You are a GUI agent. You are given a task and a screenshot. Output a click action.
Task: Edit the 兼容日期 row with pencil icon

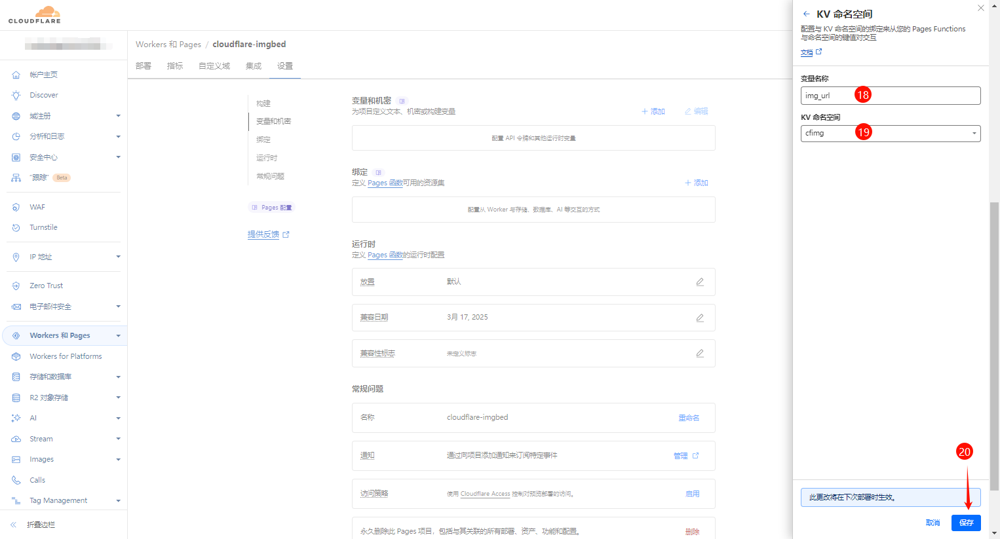[700, 318]
